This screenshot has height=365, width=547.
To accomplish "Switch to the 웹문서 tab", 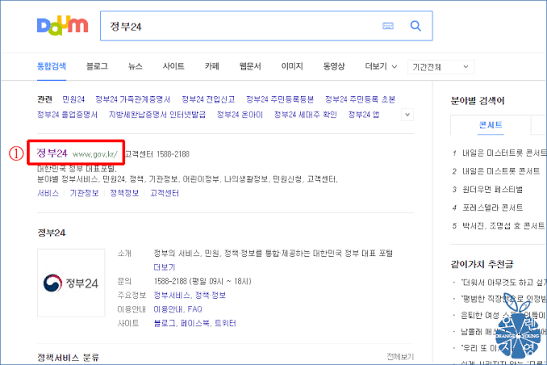I will 250,66.
